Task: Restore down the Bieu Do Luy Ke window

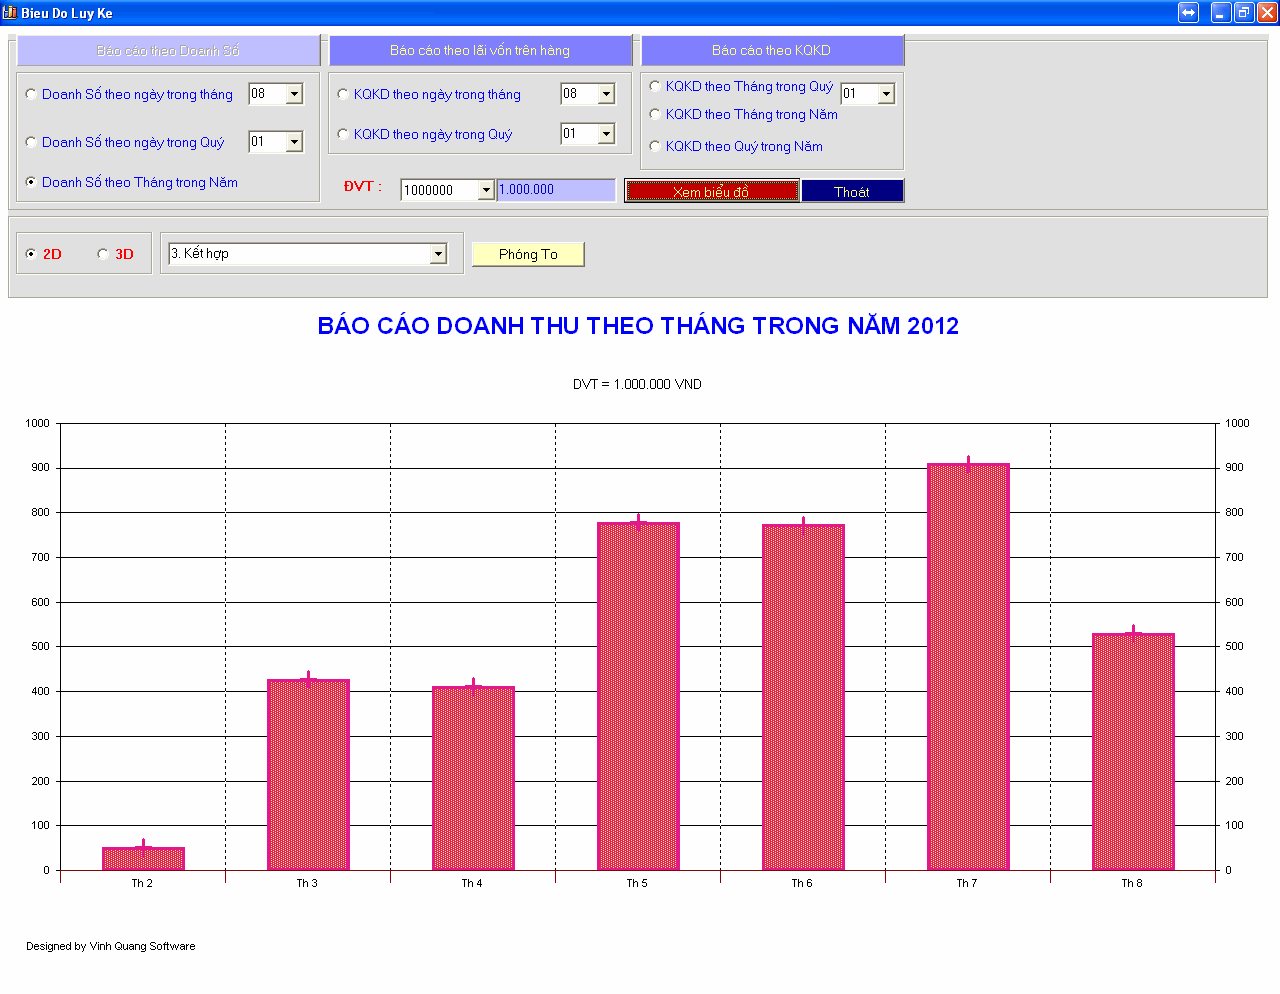Action: pyautogui.click(x=1244, y=12)
